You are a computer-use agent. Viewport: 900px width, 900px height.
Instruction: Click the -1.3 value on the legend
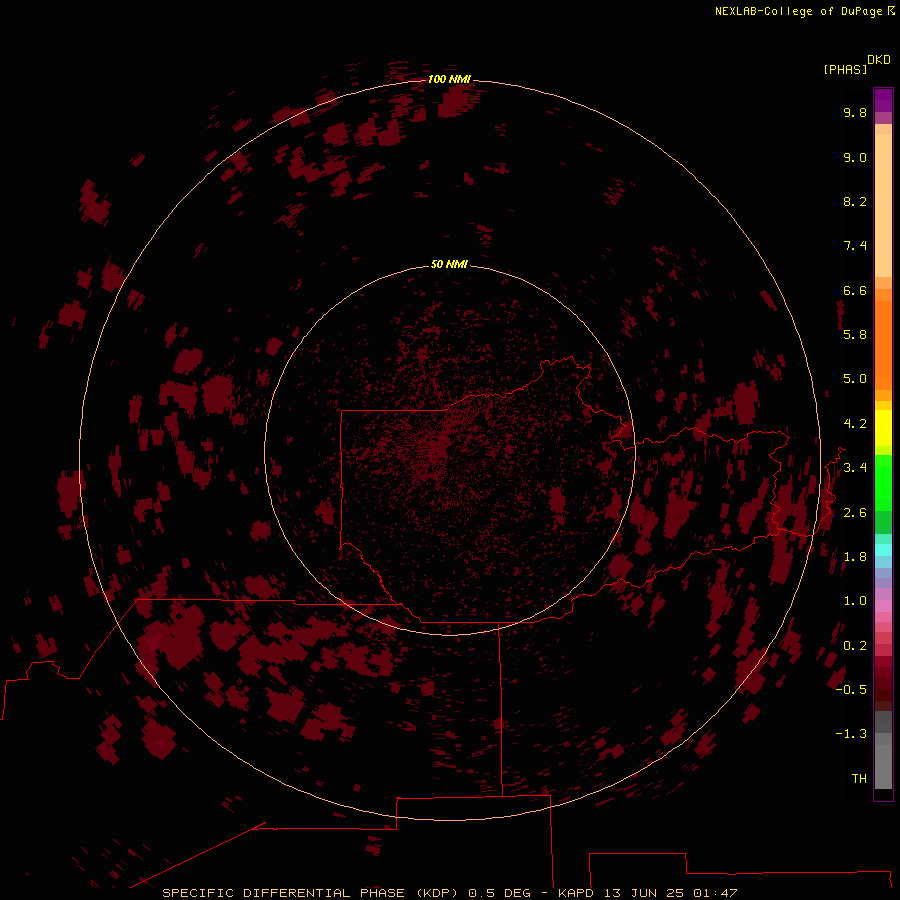(851, 734)
